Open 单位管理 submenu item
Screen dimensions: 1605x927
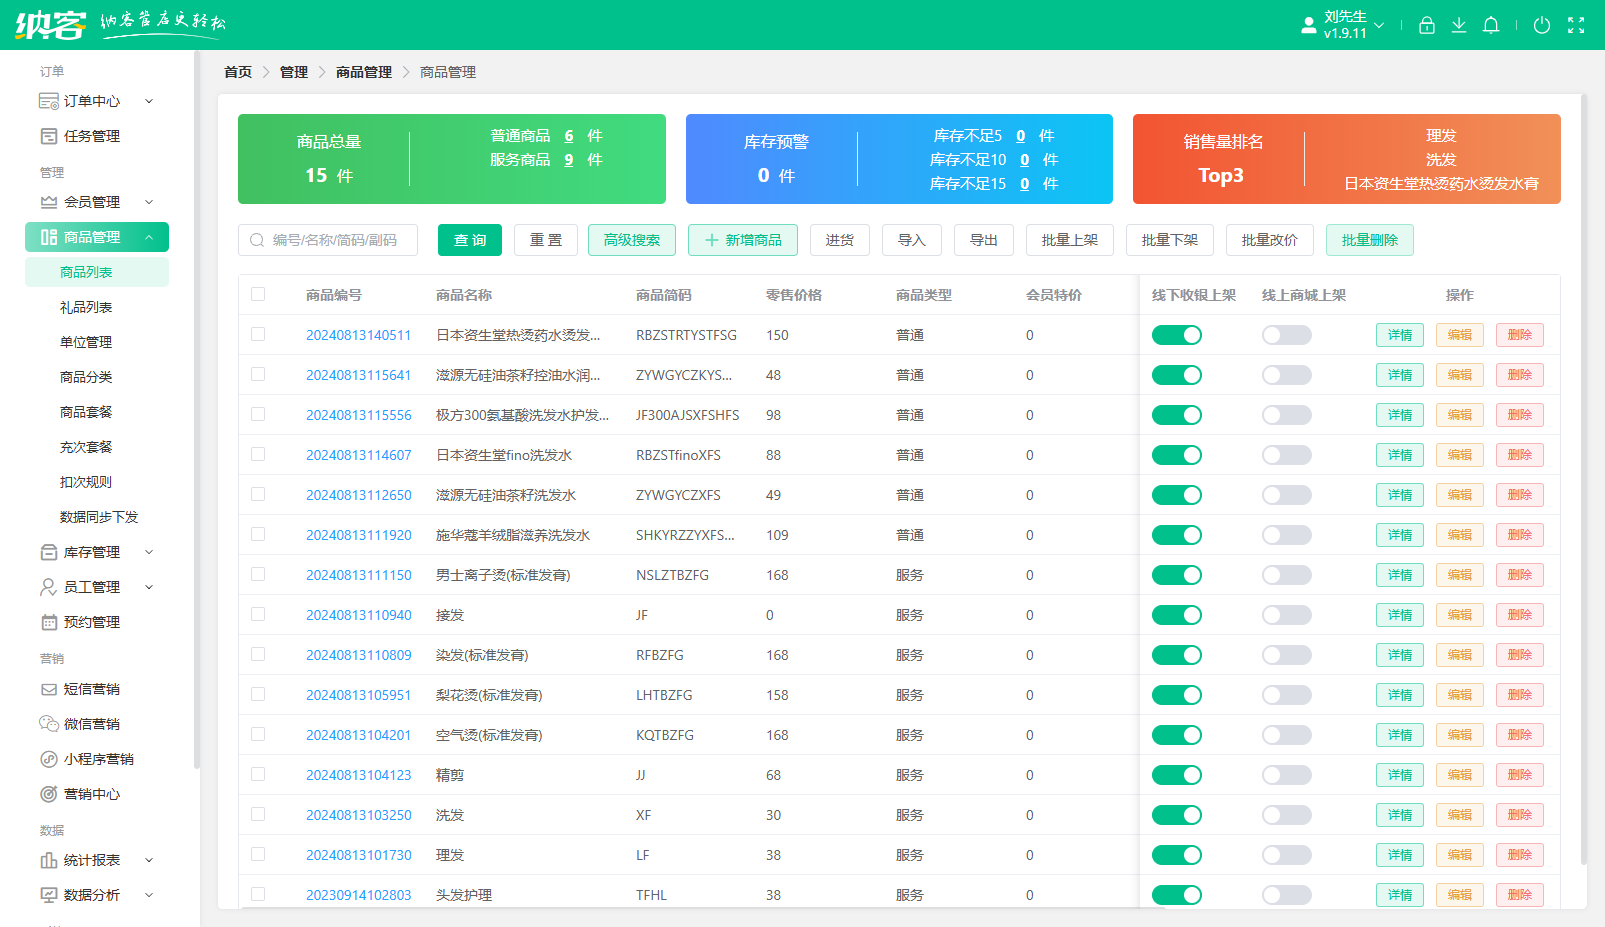point(97,342)
